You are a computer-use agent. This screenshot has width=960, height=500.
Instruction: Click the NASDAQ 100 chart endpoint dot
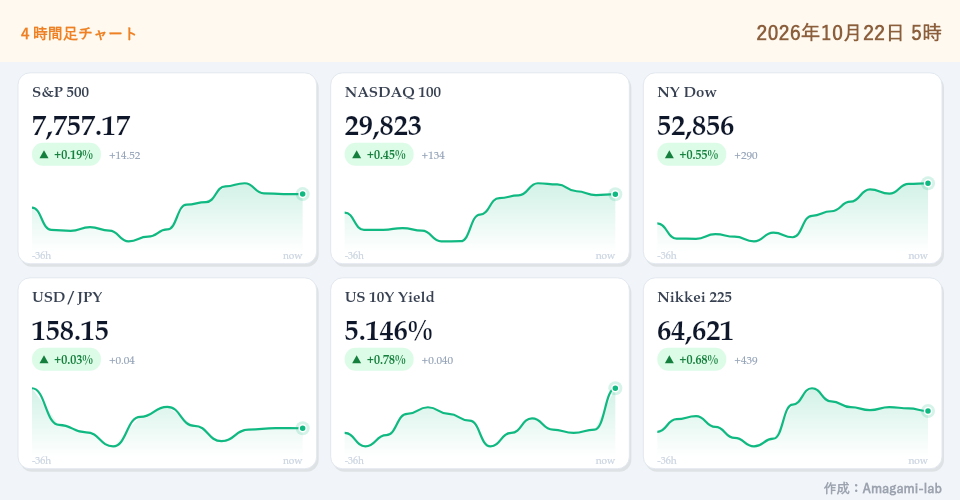coord(615,194)
